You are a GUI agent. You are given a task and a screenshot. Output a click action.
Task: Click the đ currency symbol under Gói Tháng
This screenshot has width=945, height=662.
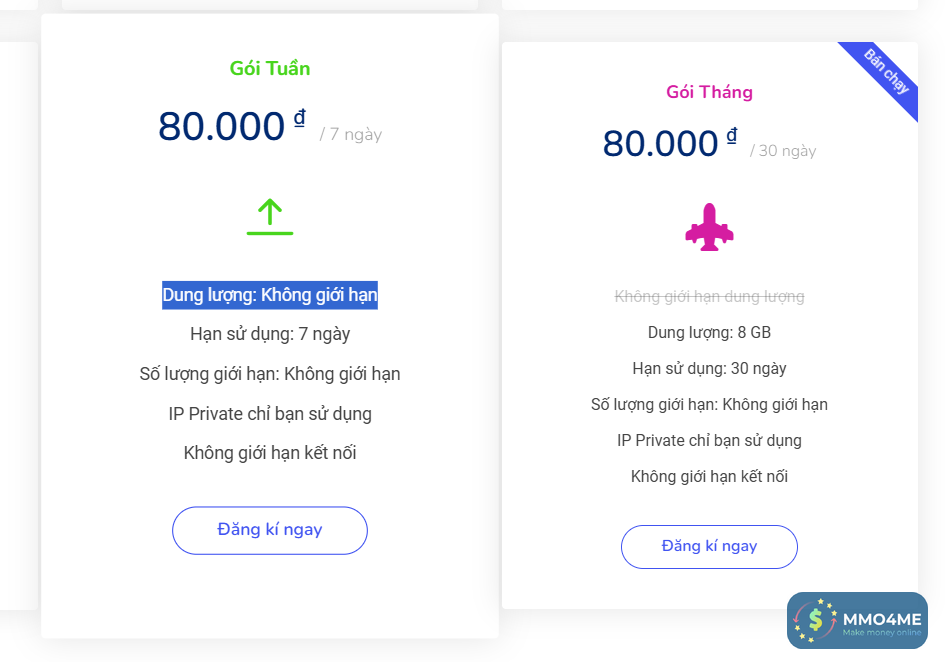click(732, 136)
